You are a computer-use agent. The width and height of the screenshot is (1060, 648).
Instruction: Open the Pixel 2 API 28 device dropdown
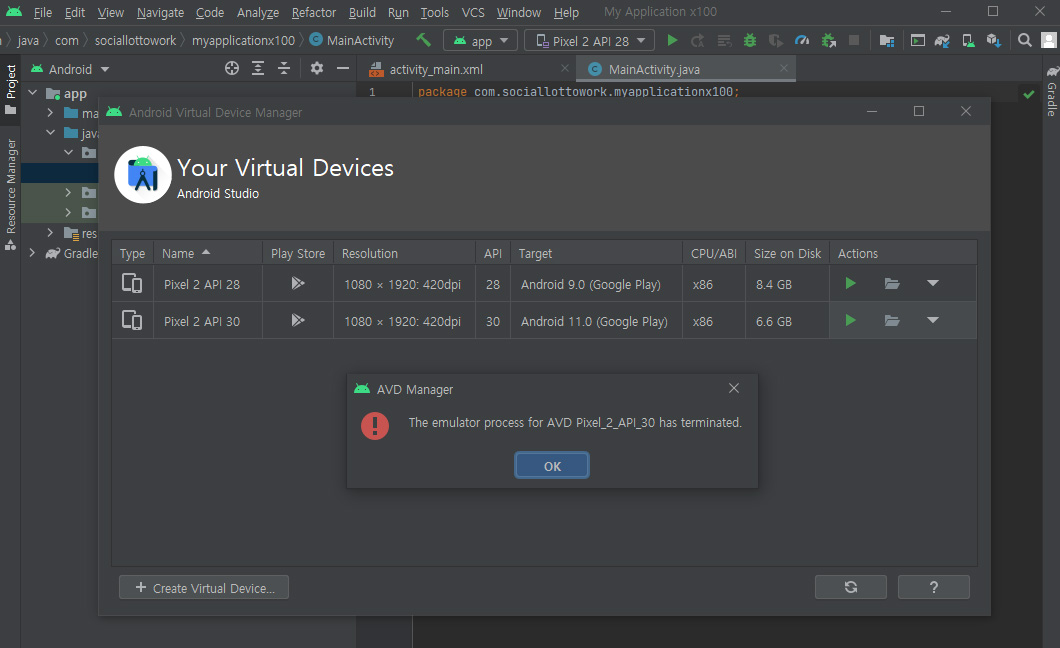pos(589,41)
